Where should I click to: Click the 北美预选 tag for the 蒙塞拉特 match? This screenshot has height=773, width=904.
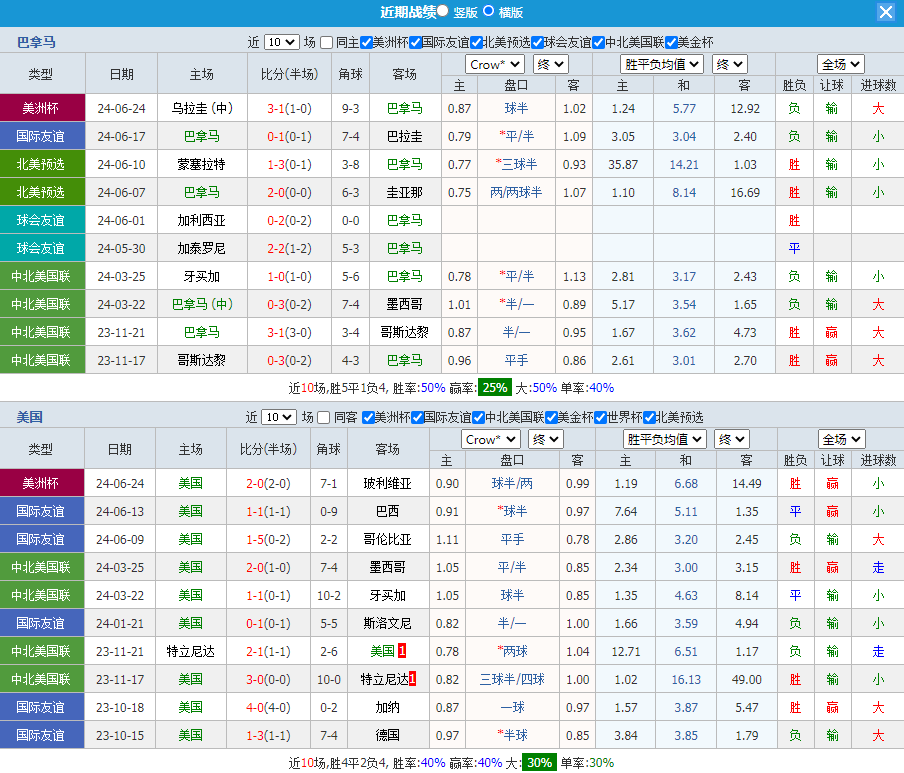coord(42,164)
